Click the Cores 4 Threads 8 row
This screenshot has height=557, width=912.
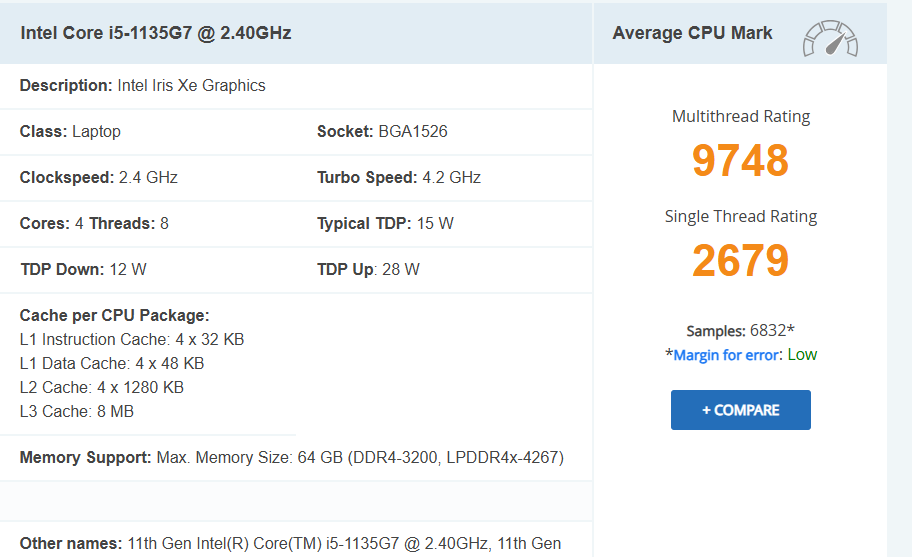(x=94, y=224)
